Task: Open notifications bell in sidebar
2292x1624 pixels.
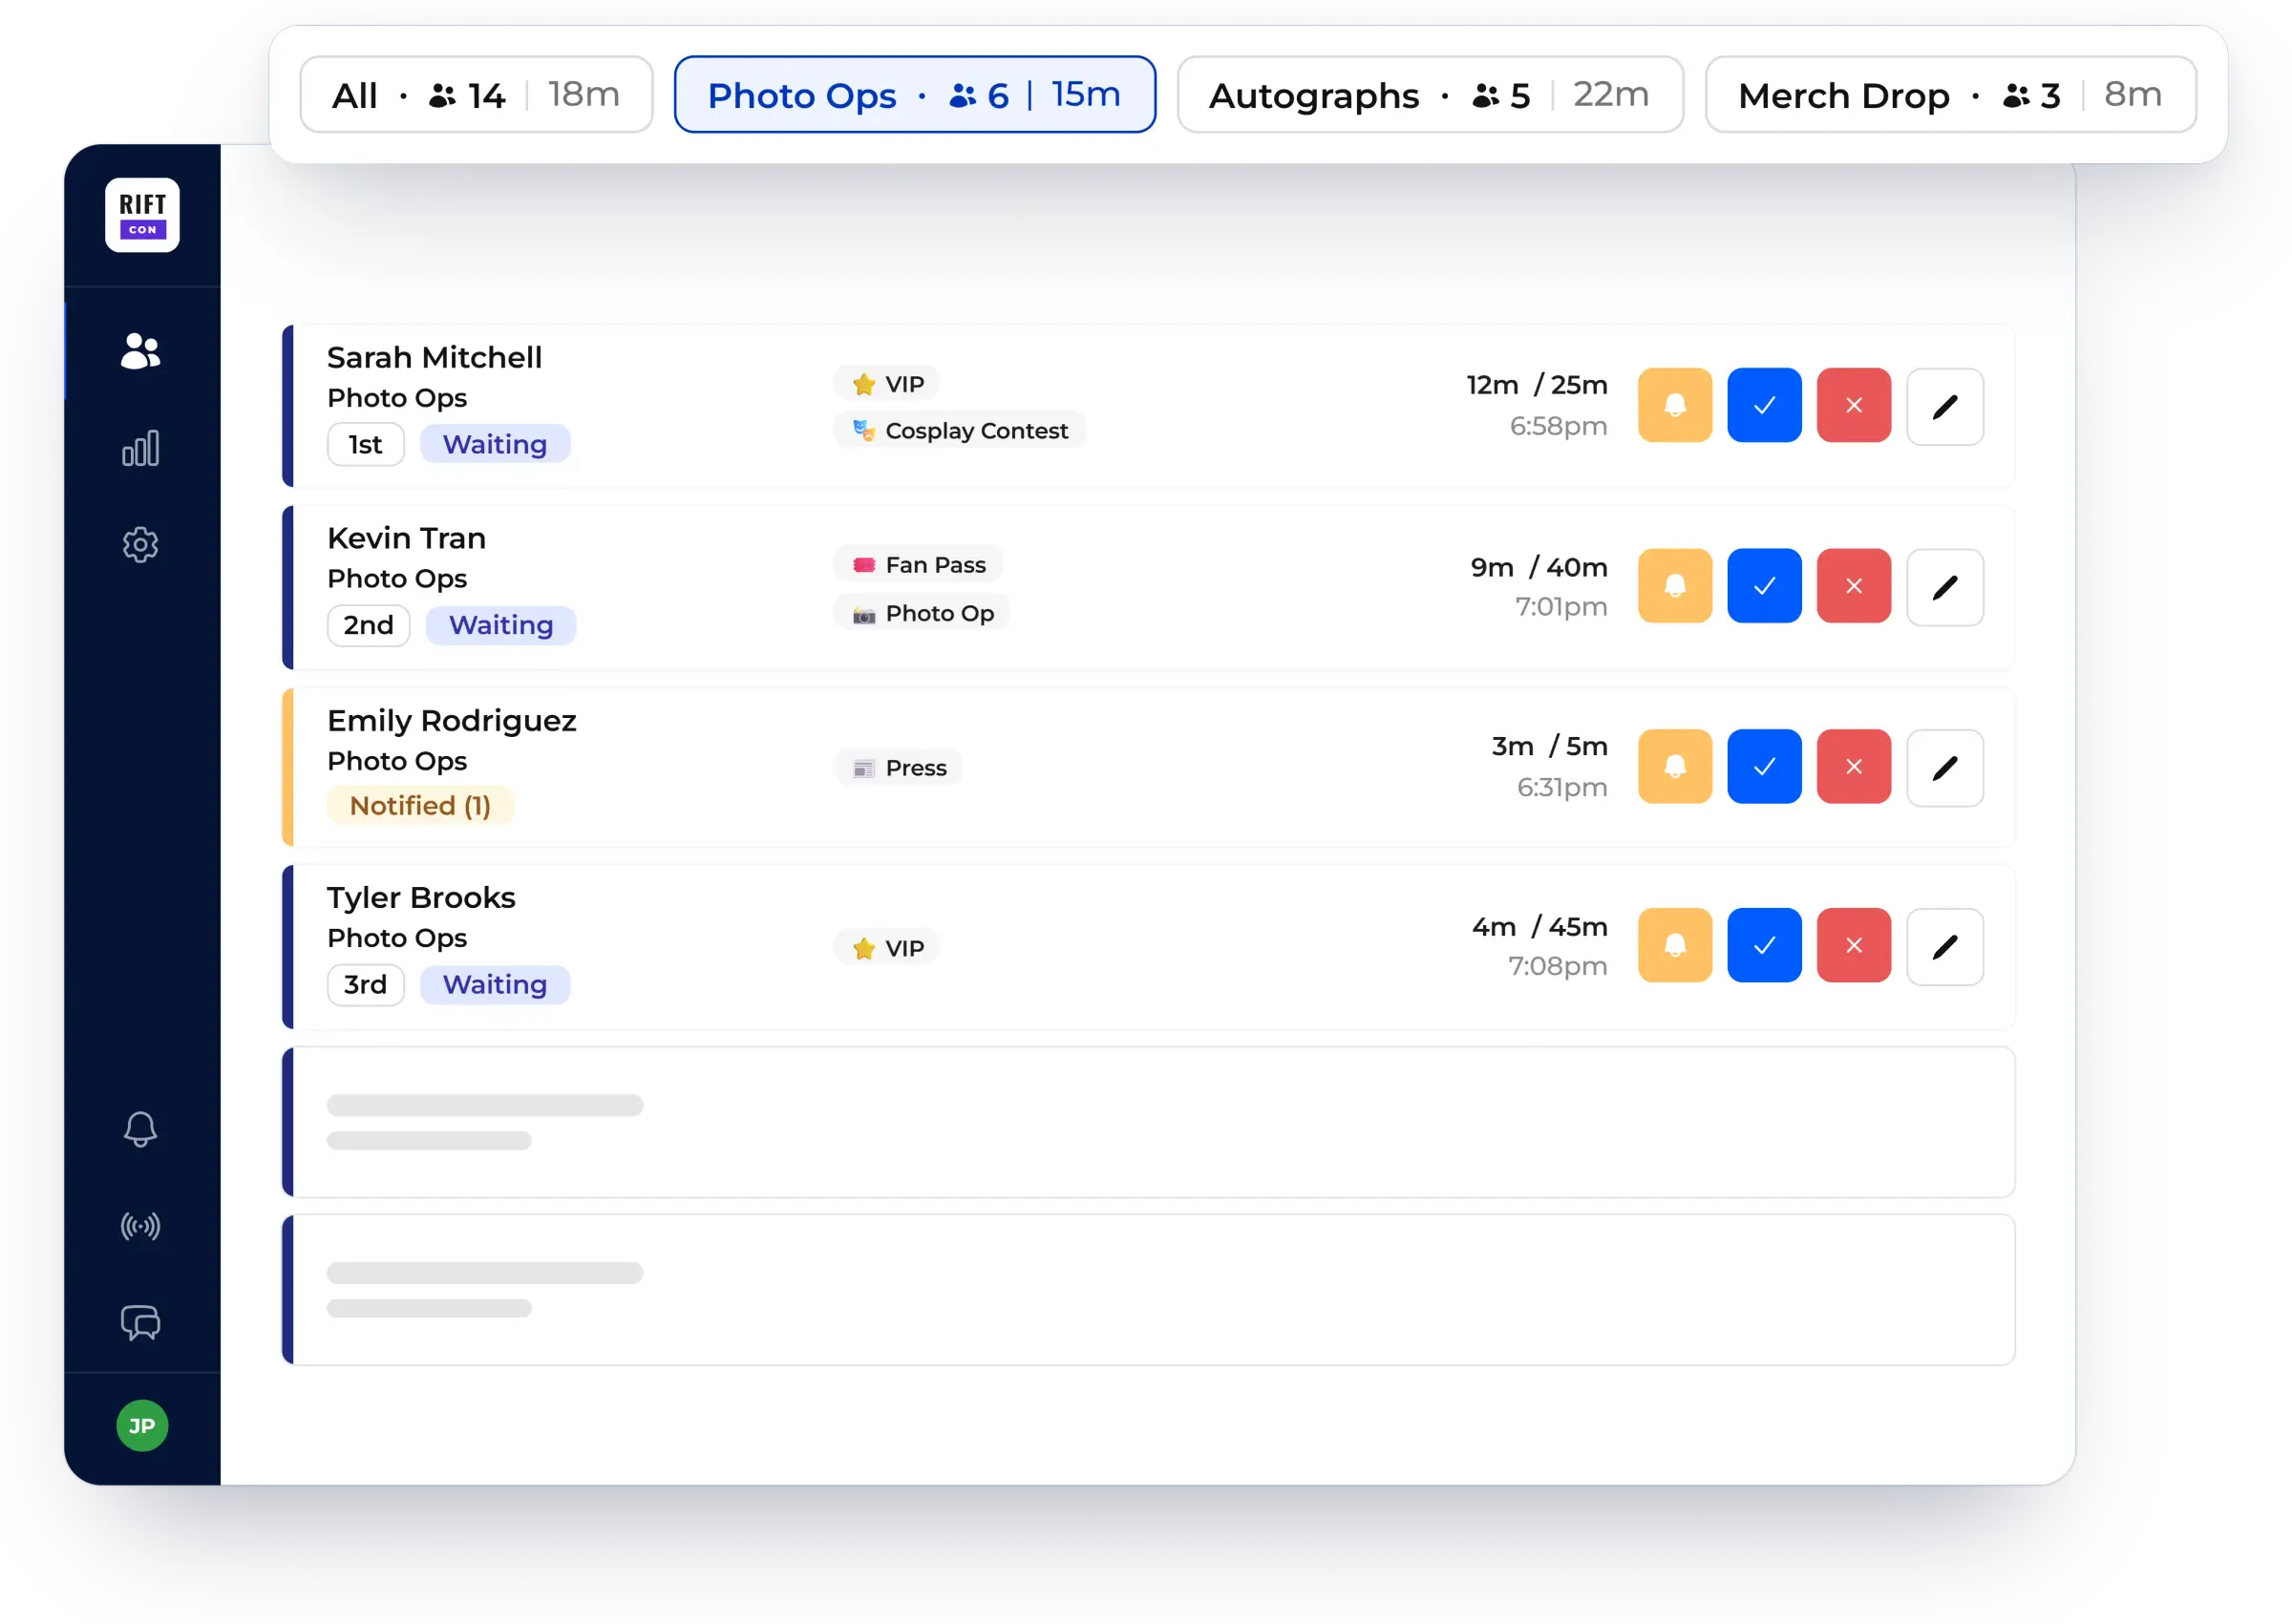Action: click(140, 1130)
